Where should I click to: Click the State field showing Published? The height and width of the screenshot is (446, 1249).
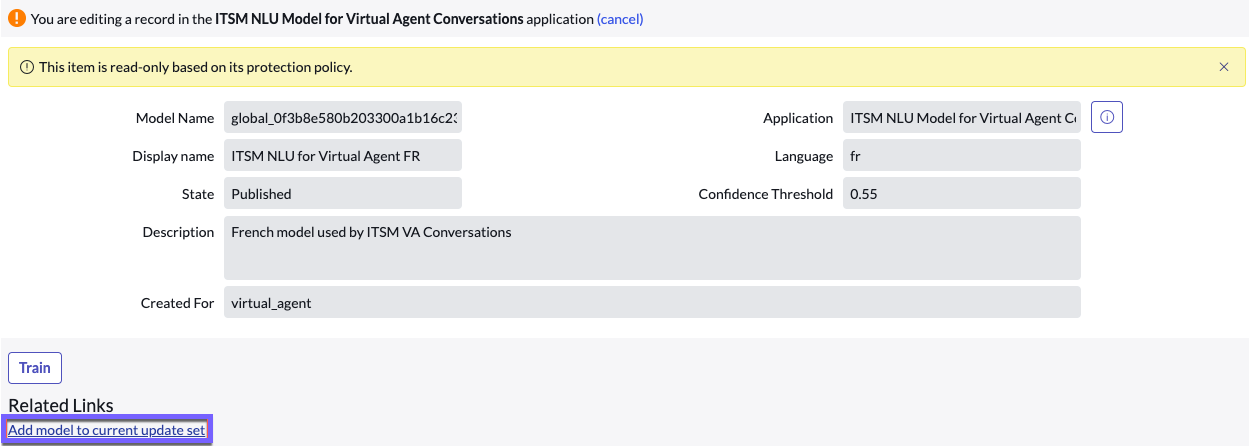point(343,194)
